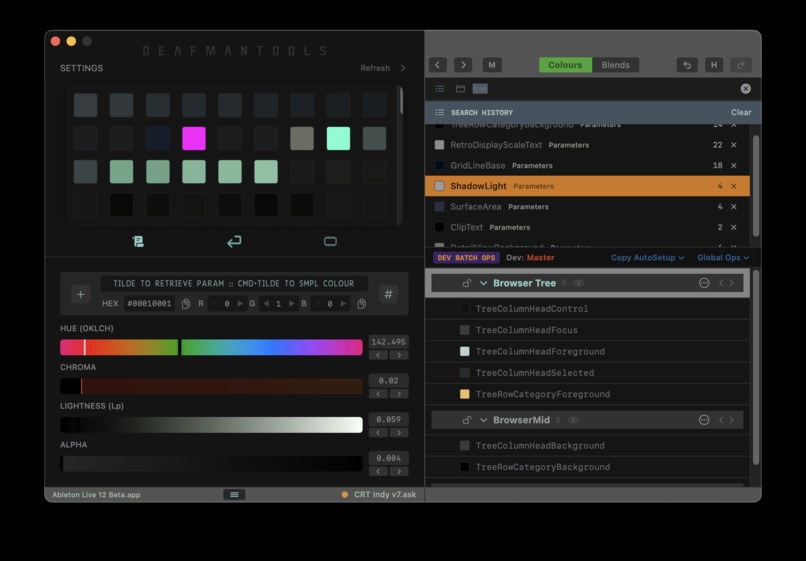806x561 pixels.
Task: Click the back arrow in the right toolbar
Action: pyautogui.click(x=437, y=65)
